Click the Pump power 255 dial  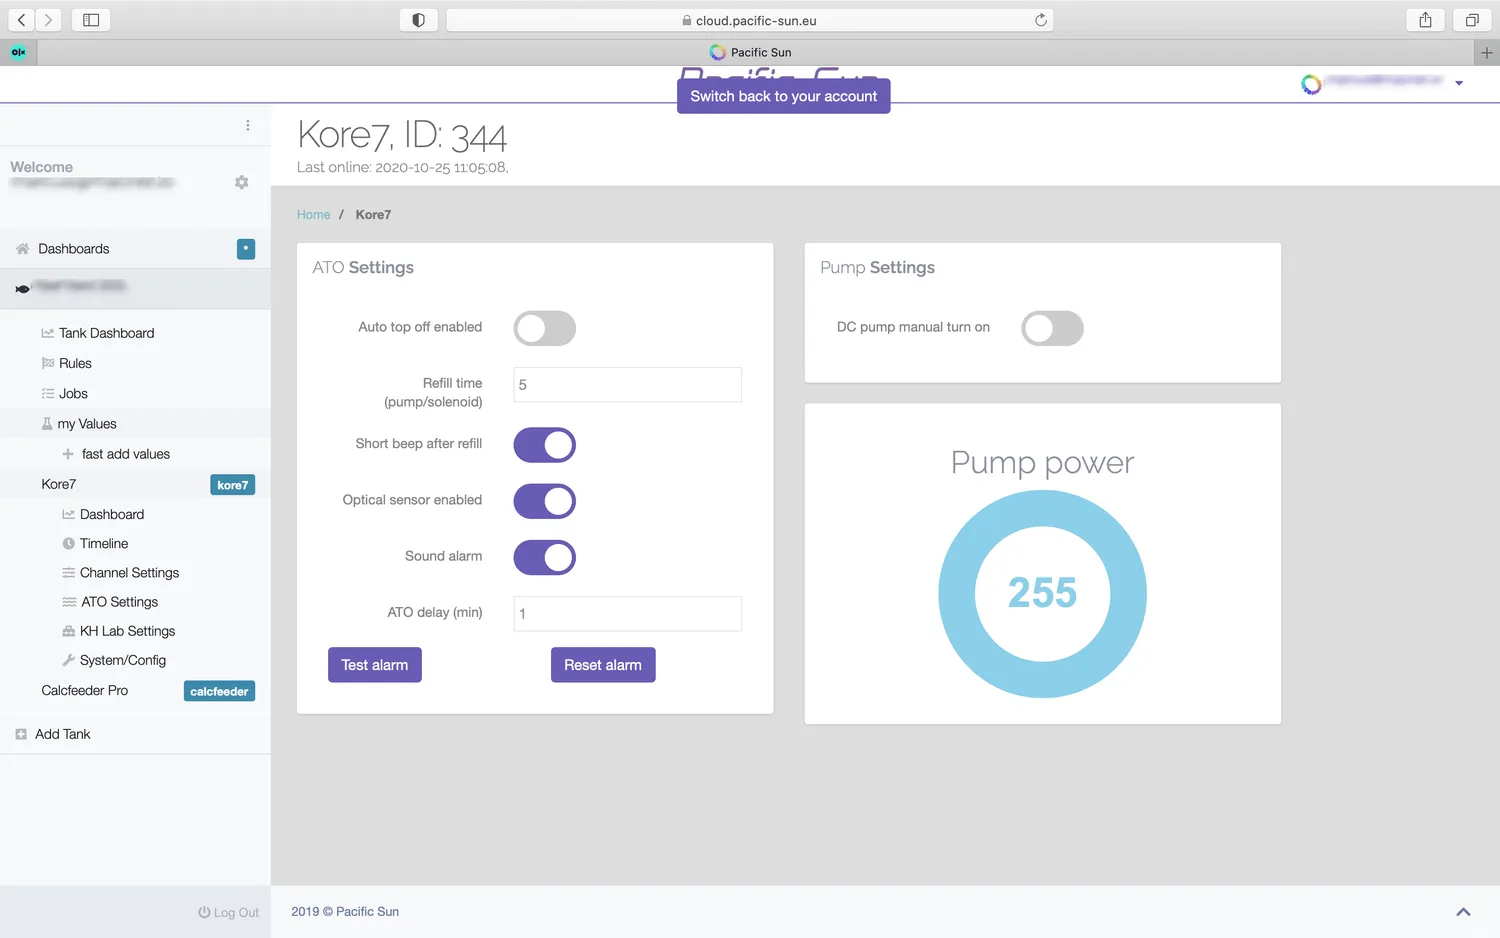click(1042, 594)
